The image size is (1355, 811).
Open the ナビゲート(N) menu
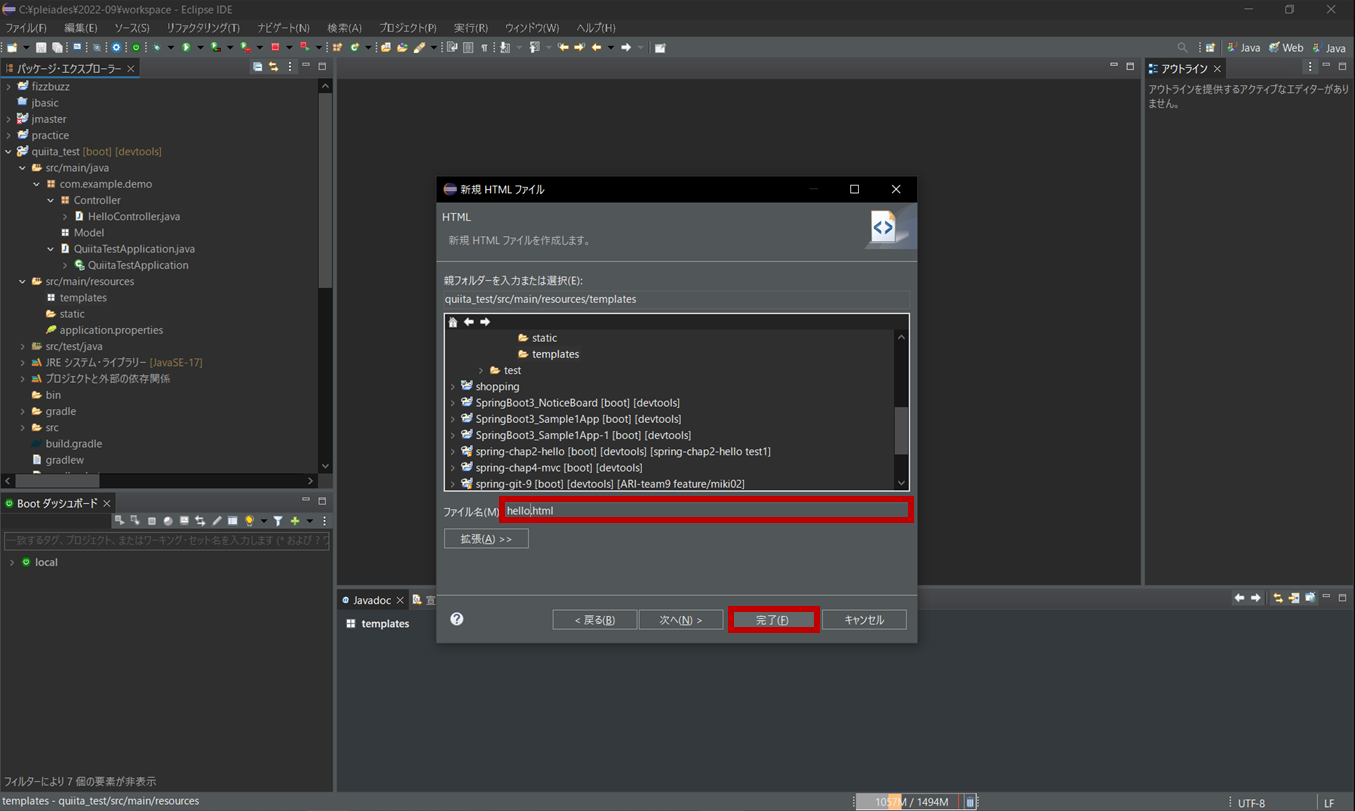283,28
